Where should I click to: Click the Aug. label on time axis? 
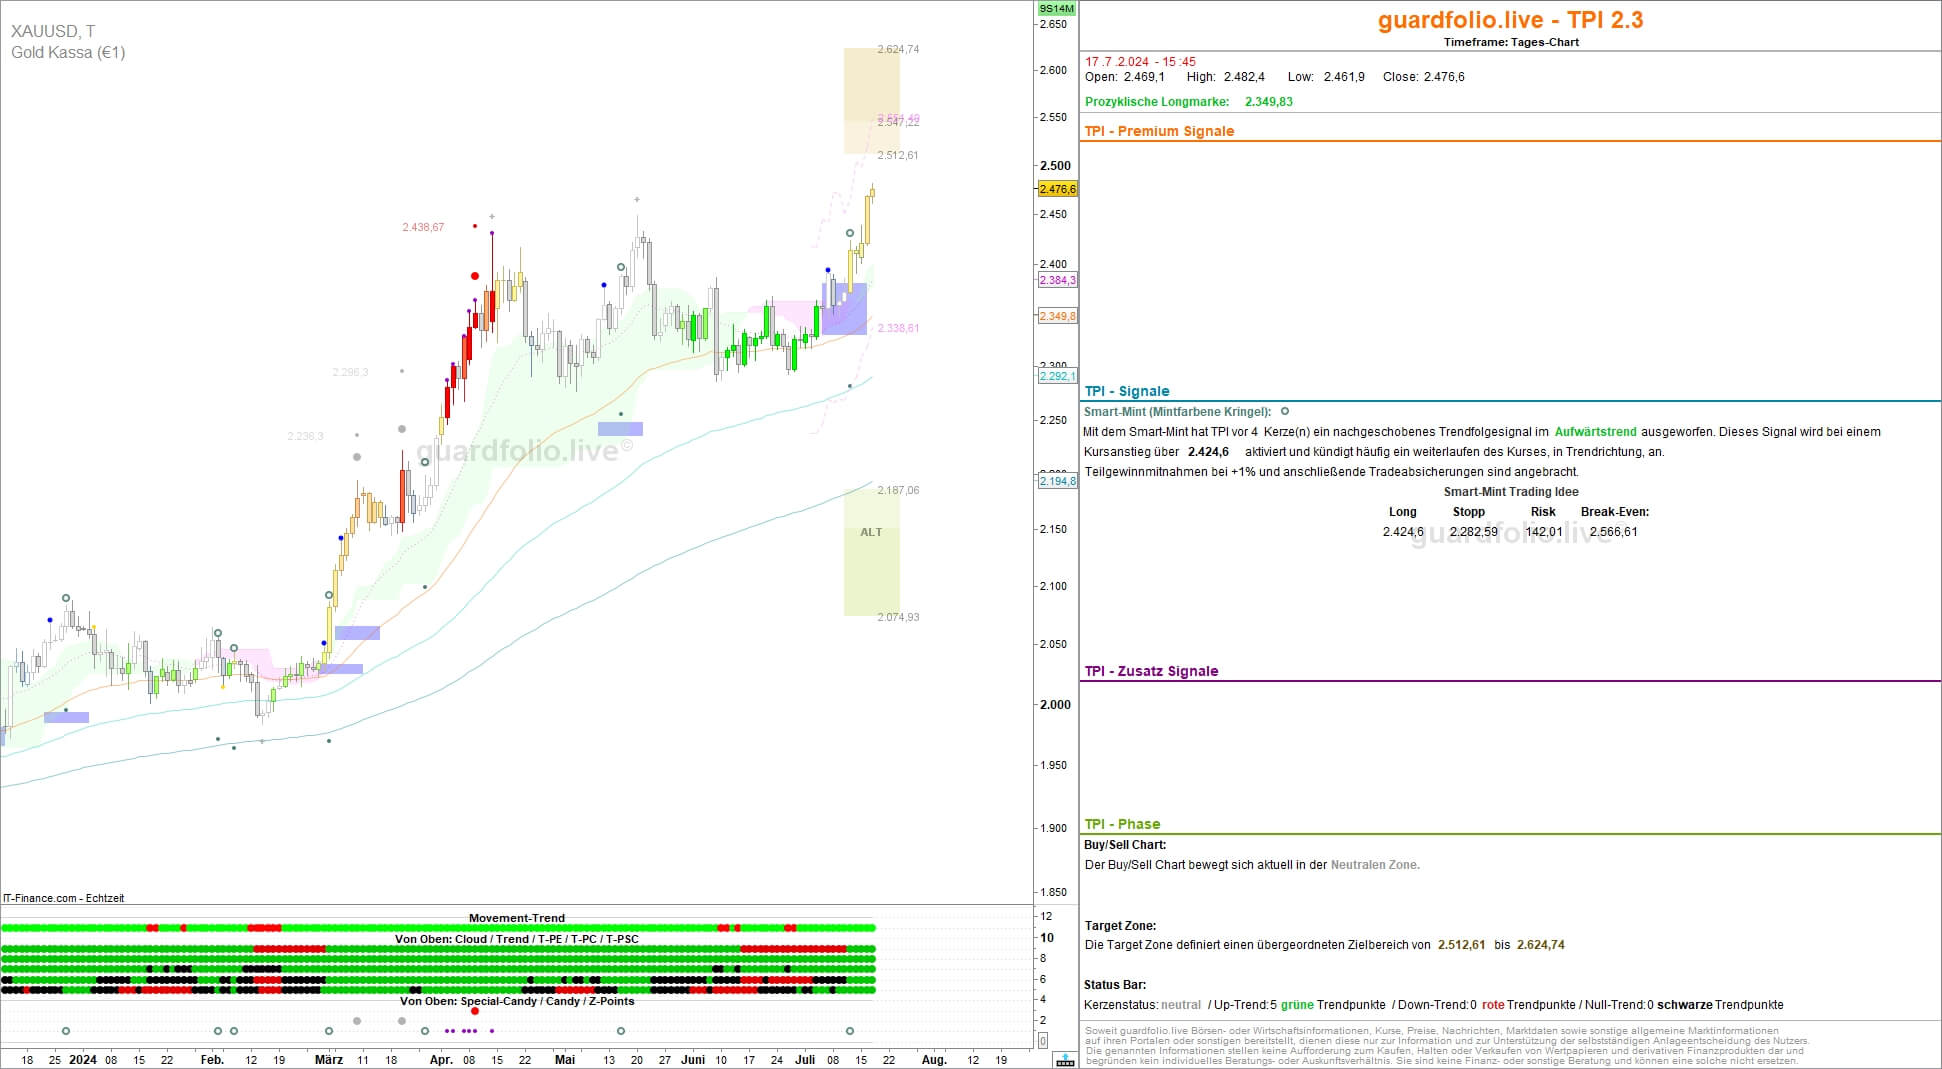(x=934, y=1059)
